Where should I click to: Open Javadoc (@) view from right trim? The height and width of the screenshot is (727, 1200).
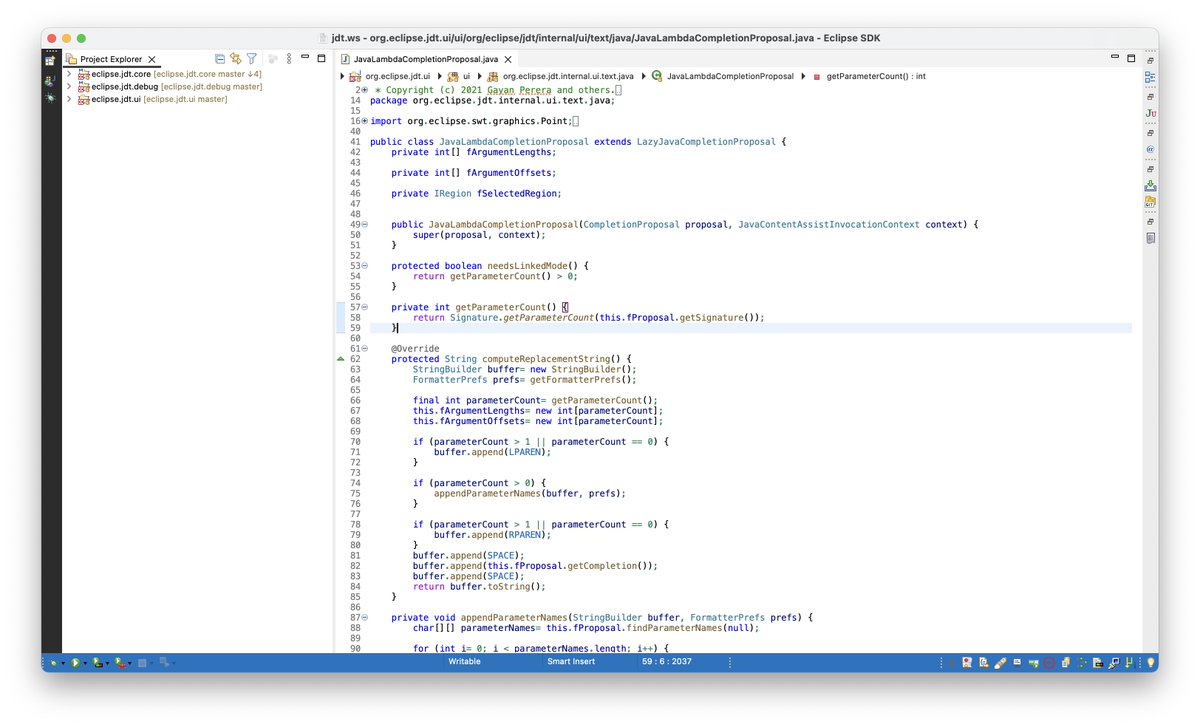1150,149
